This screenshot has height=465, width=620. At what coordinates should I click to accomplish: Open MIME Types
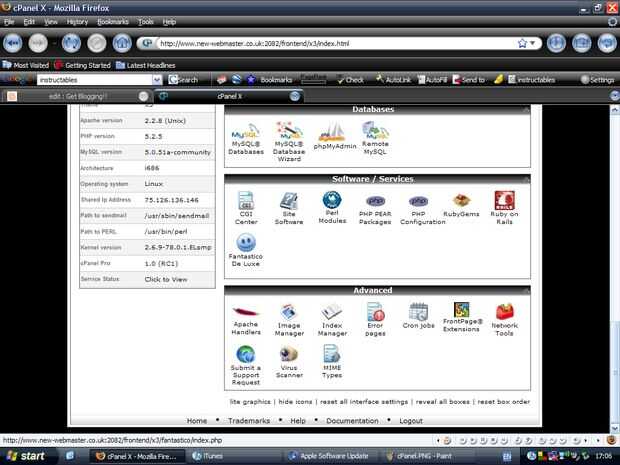332,361
